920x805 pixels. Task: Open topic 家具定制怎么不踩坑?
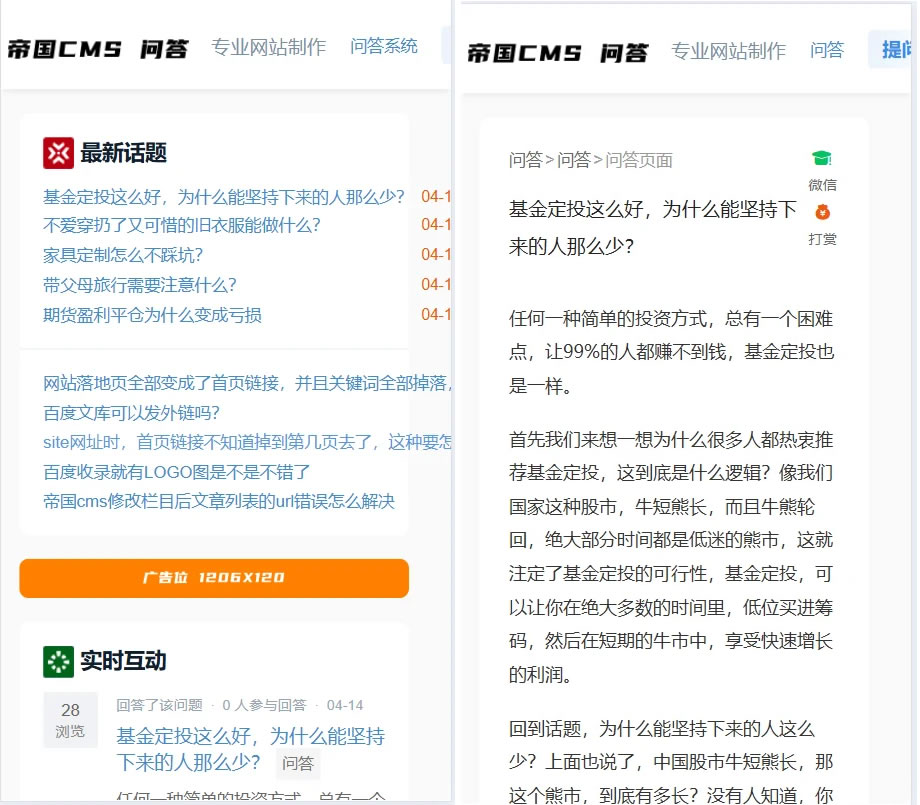tap(123, 255)
